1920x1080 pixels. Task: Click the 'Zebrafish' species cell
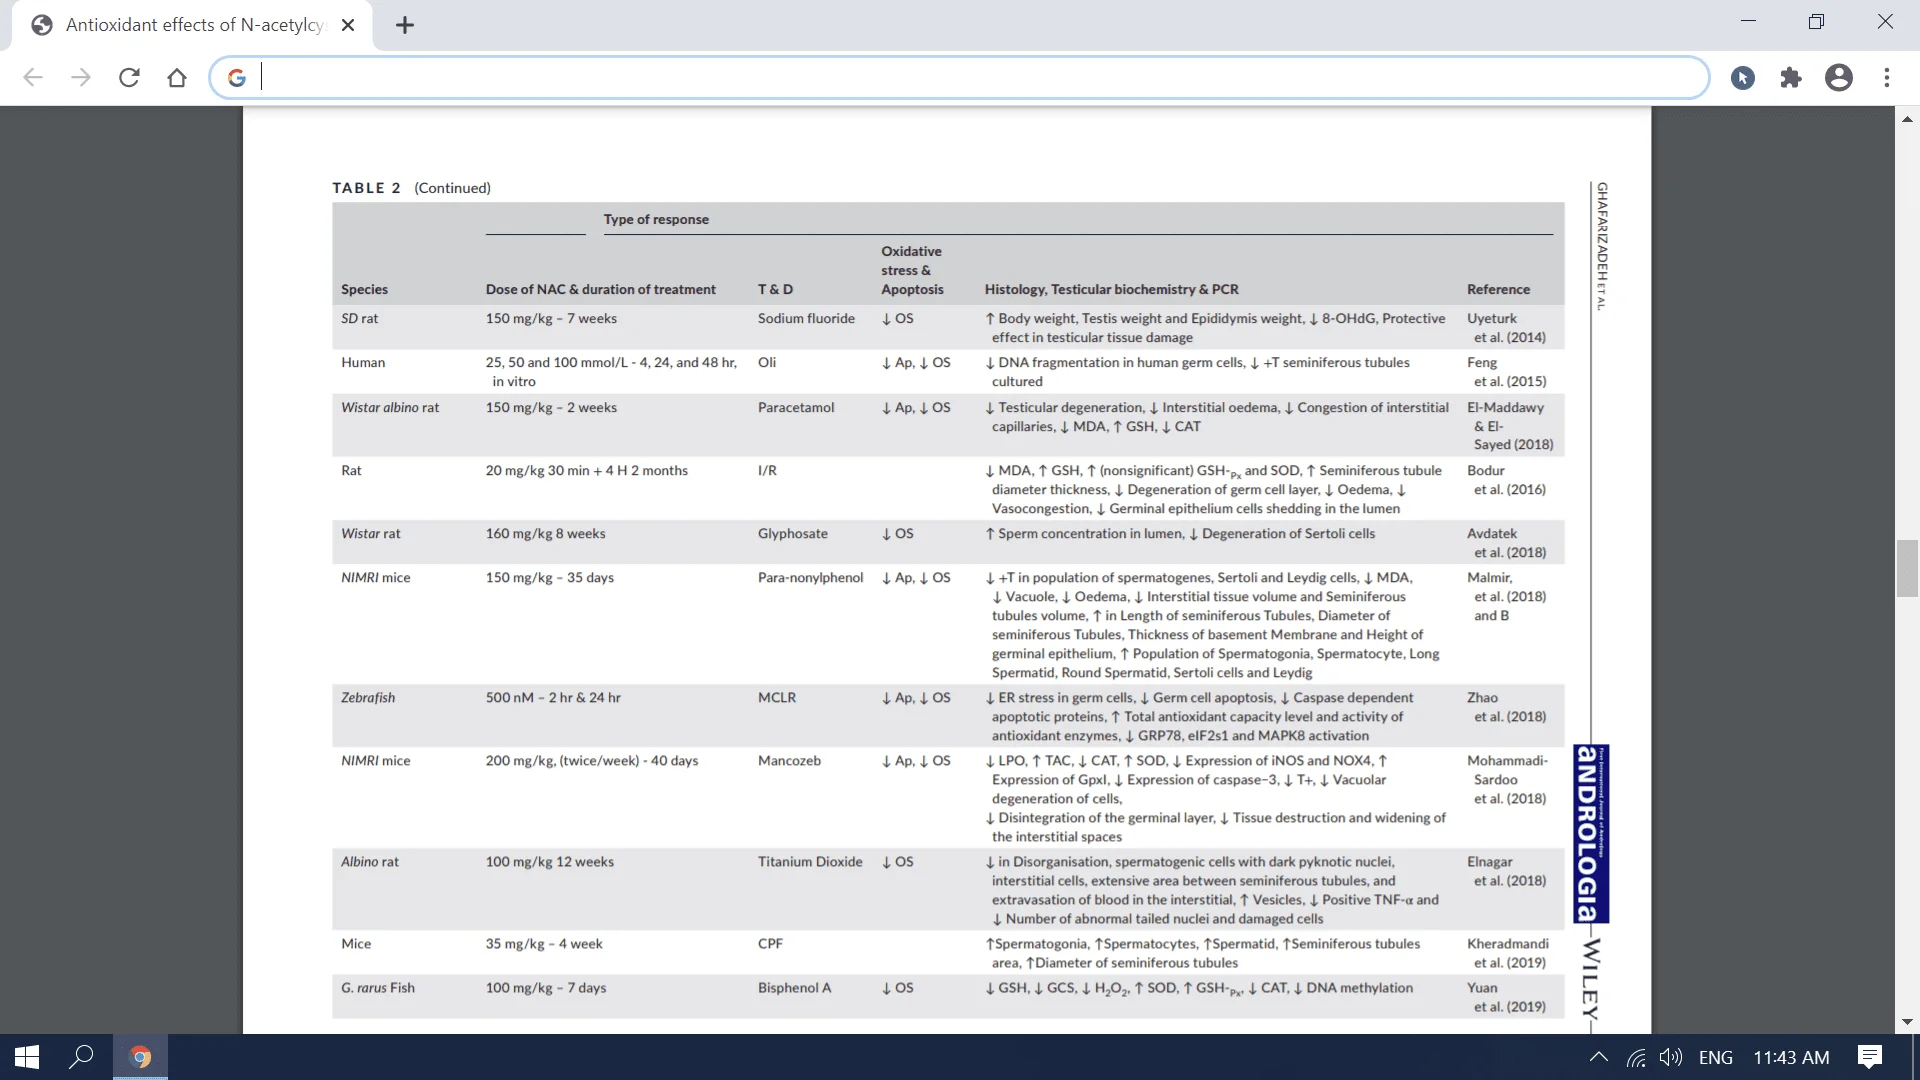pyautogui.click(x=368, y=697)
